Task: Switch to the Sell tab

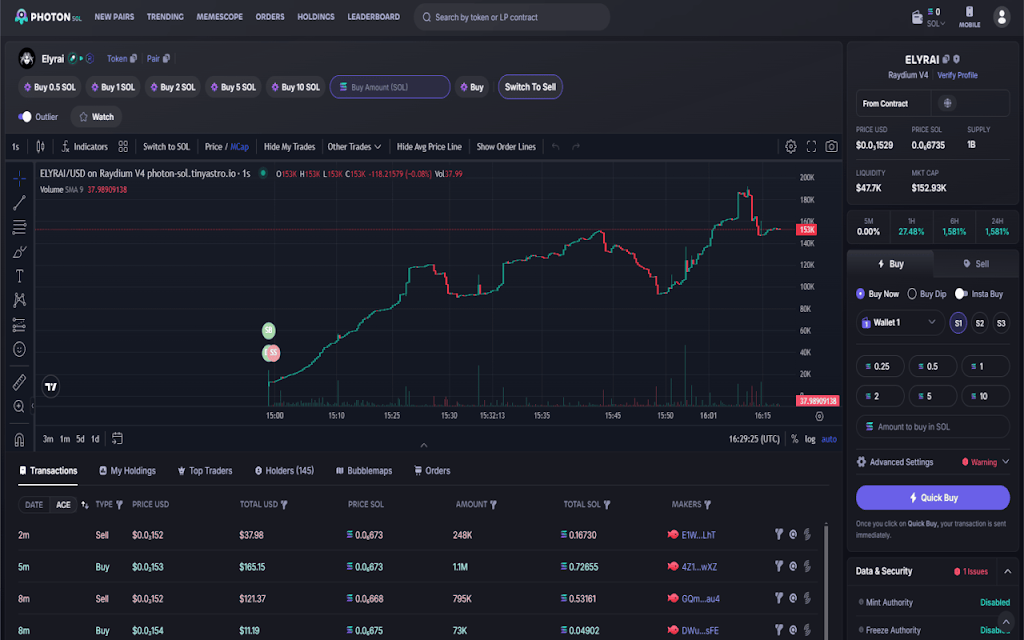Action: point(976,264)
